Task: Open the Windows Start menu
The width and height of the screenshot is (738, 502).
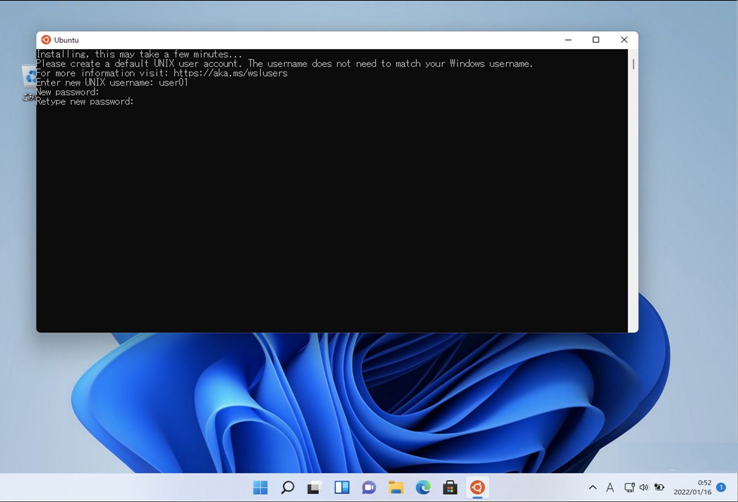Action: [260, 487]
